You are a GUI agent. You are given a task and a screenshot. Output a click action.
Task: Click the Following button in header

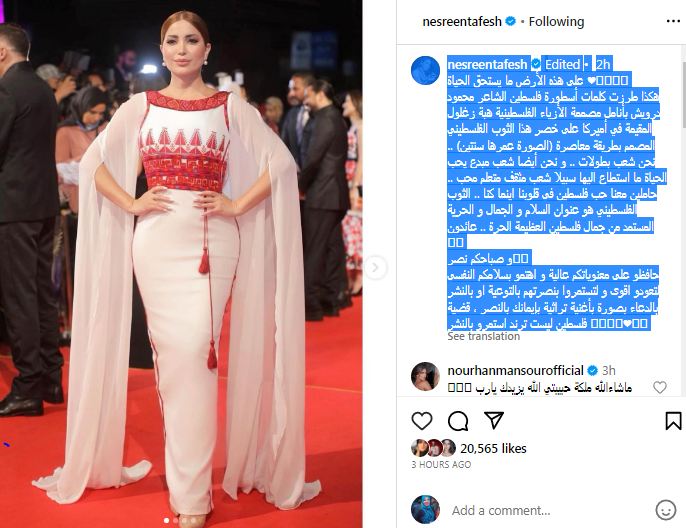point(556,21)
